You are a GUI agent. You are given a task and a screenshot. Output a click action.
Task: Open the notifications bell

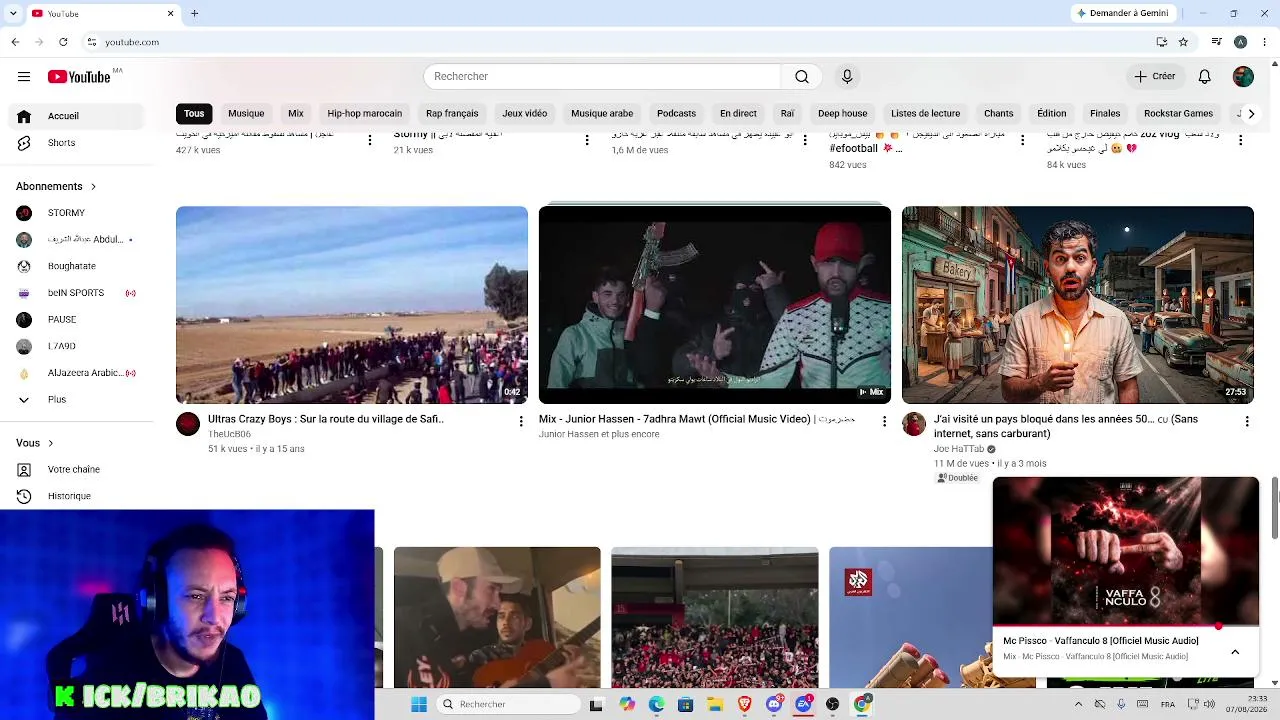coord(1205,77)
